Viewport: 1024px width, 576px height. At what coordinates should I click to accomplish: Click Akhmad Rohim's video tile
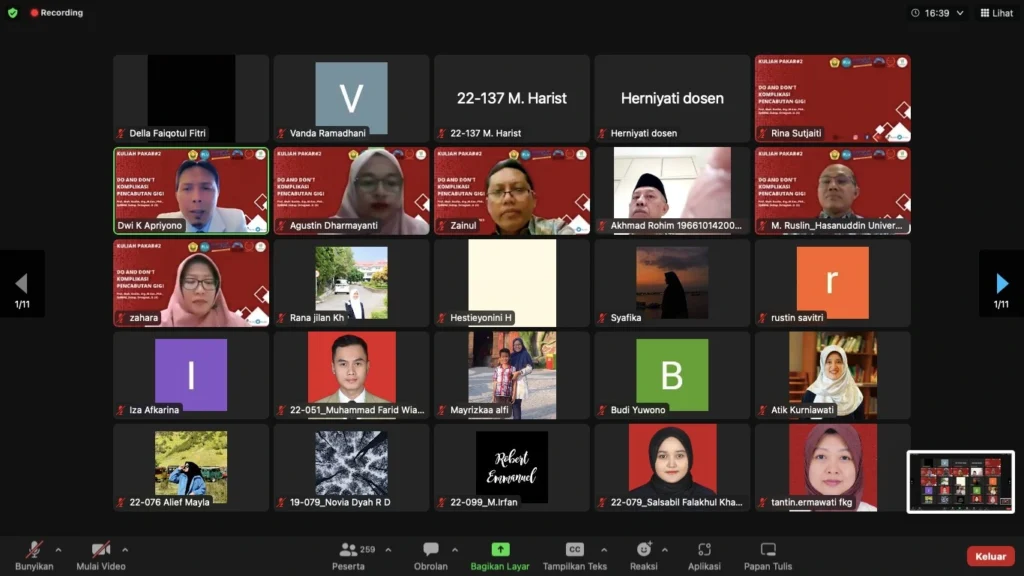point(672,191)
